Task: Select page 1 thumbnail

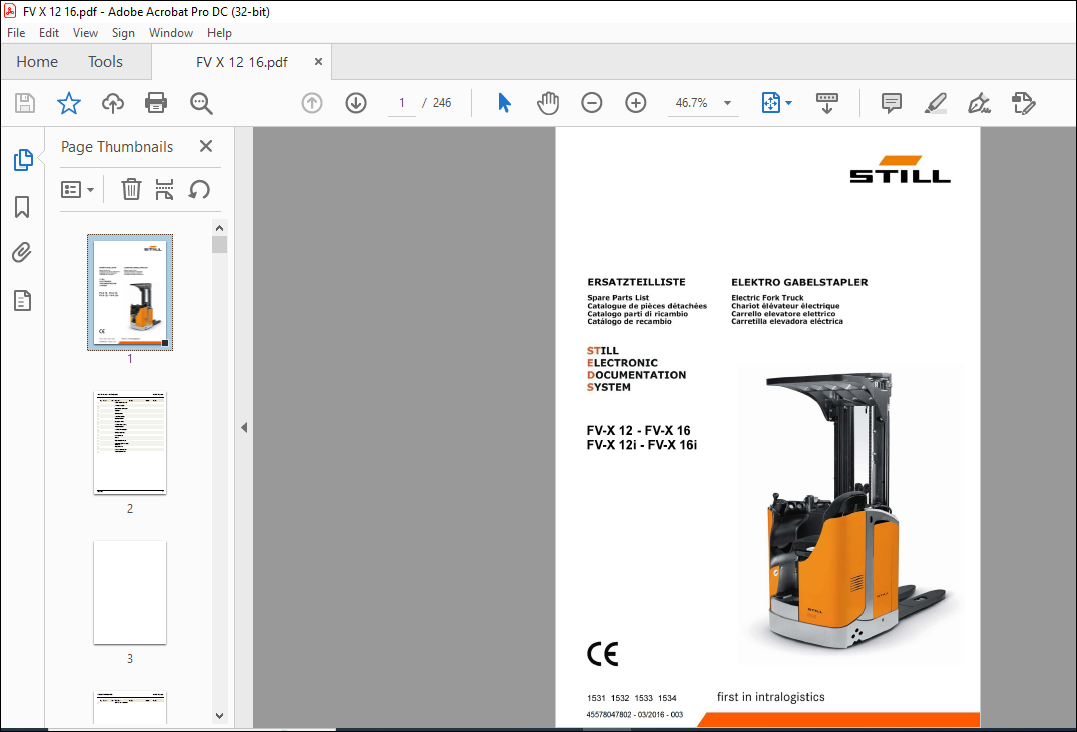Action: [x=130, y=293]
